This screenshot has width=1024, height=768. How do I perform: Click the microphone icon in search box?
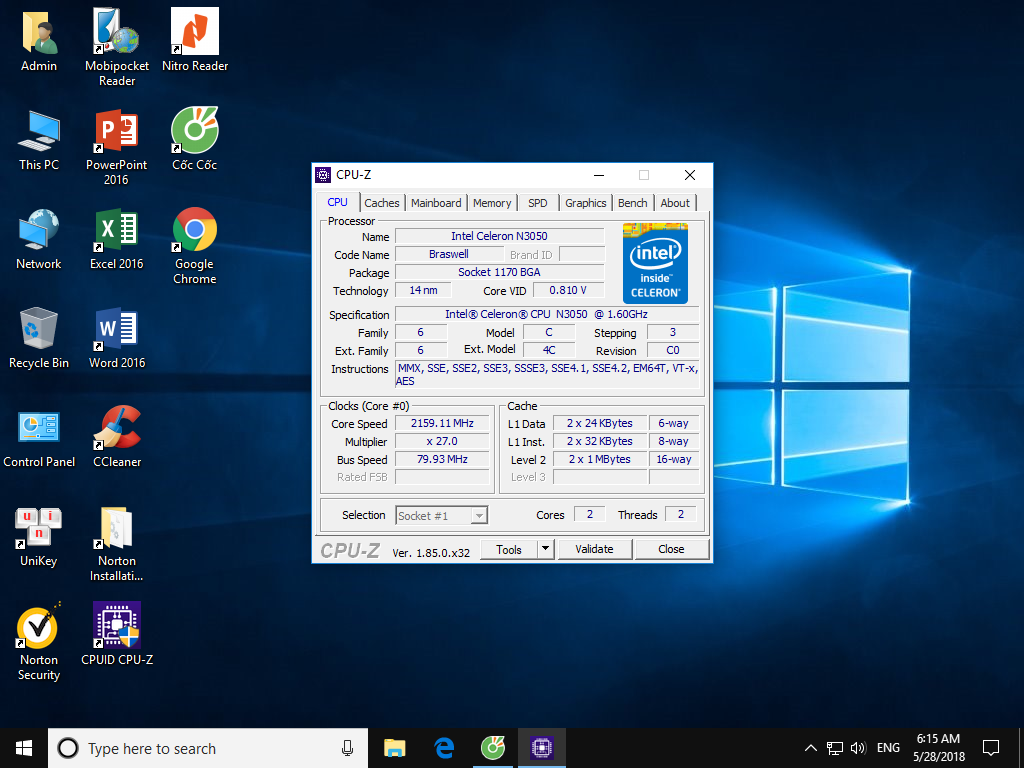[347, 748]
